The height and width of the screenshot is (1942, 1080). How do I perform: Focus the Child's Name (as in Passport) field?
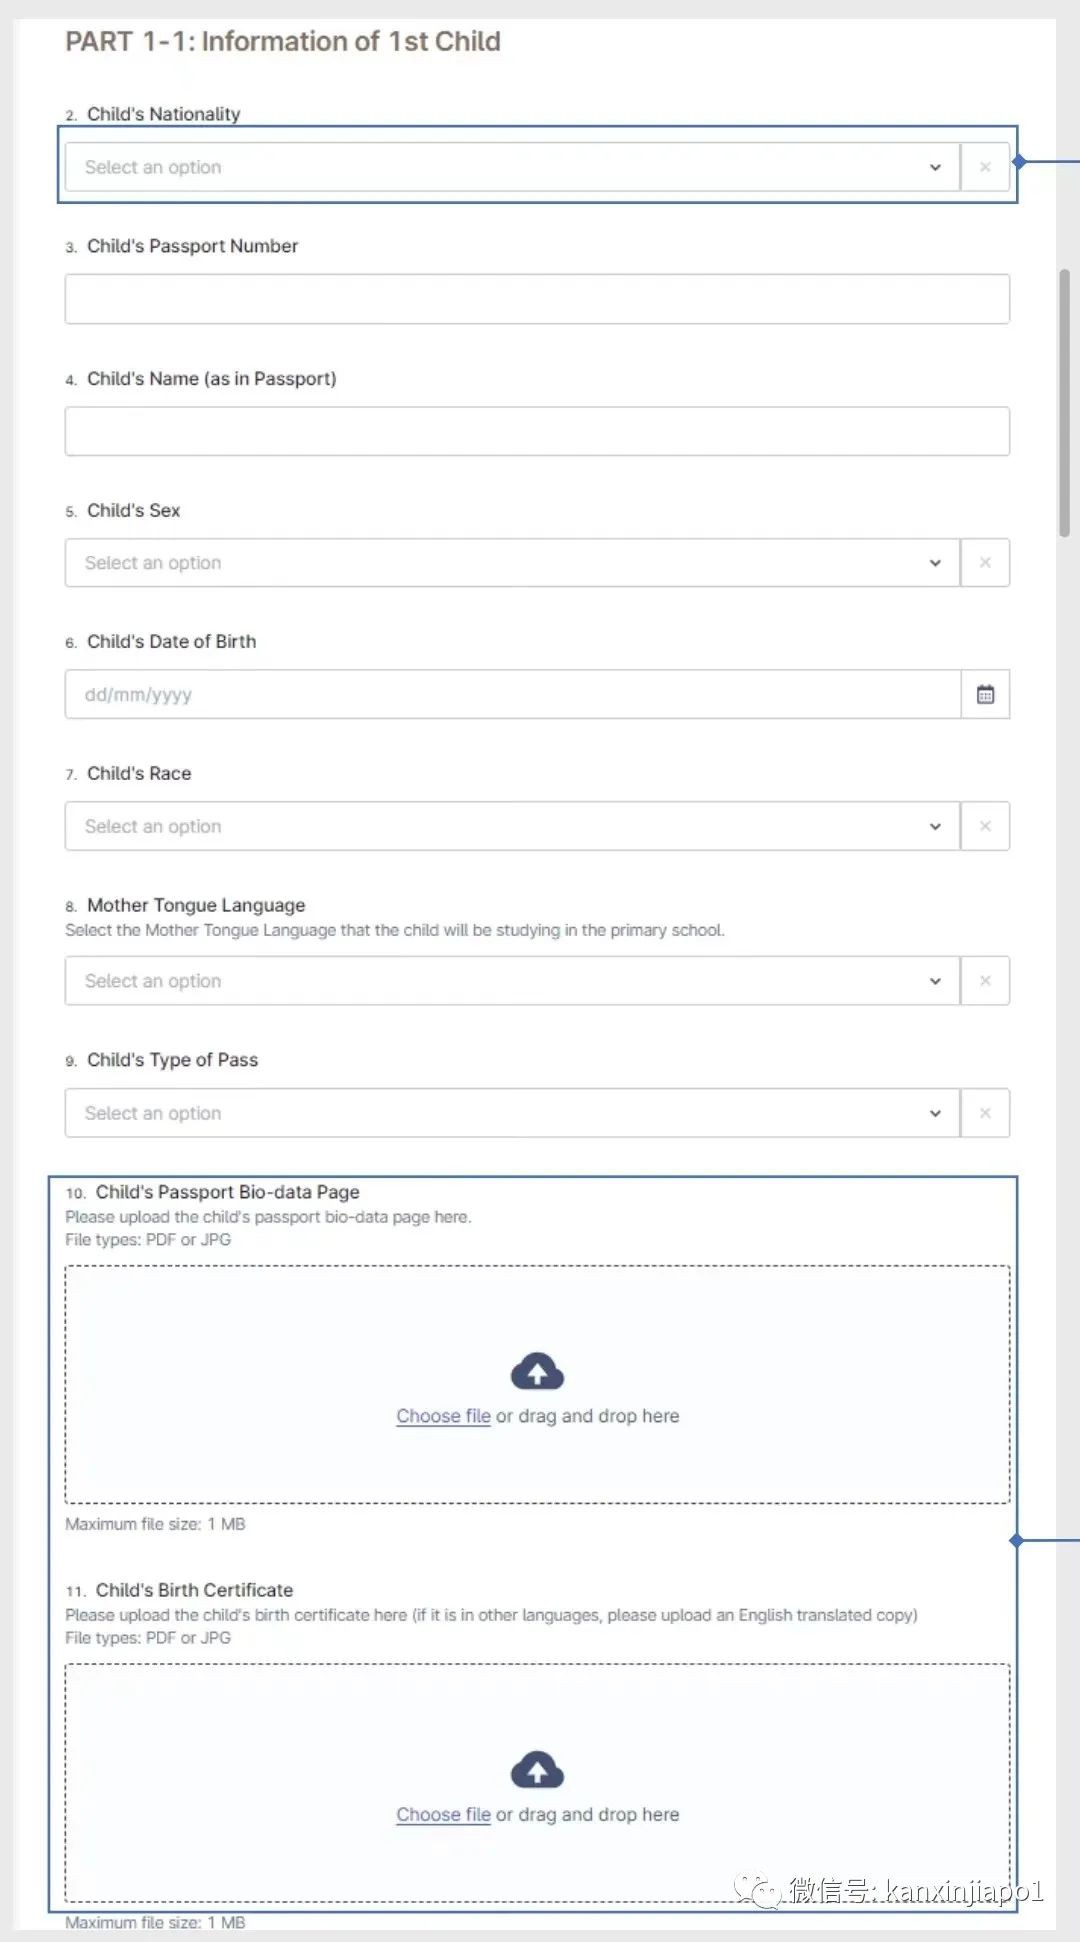point(537,431)
